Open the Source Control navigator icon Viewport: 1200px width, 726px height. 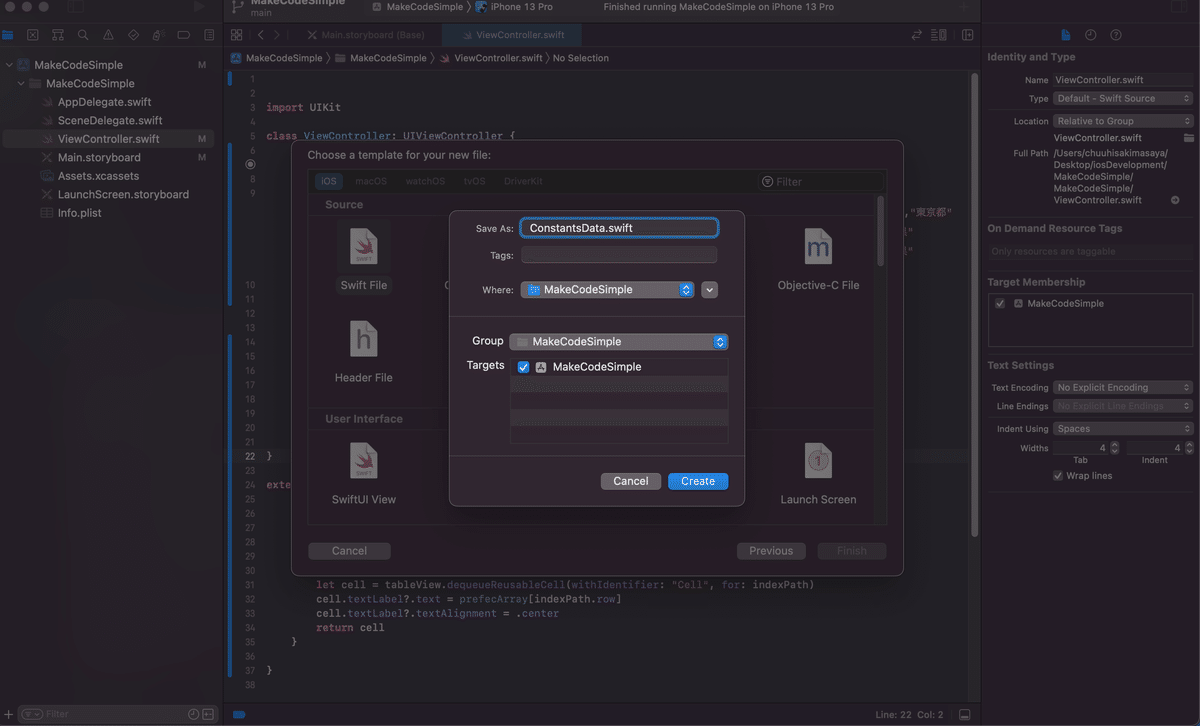(x=32, y=35)
